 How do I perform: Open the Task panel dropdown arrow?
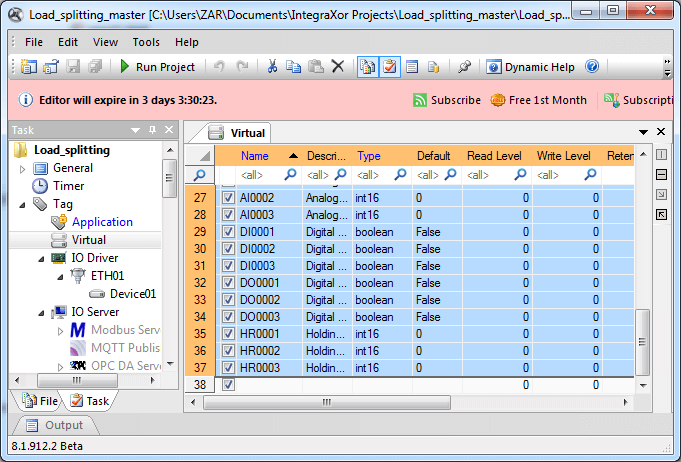(136, 130)
